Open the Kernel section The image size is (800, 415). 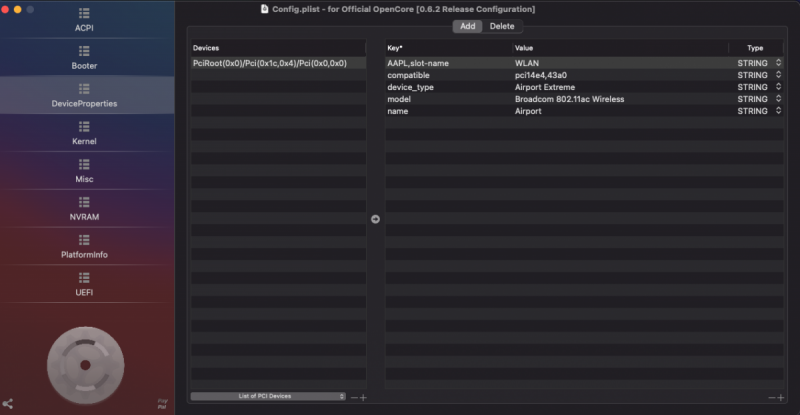(84, 133)
